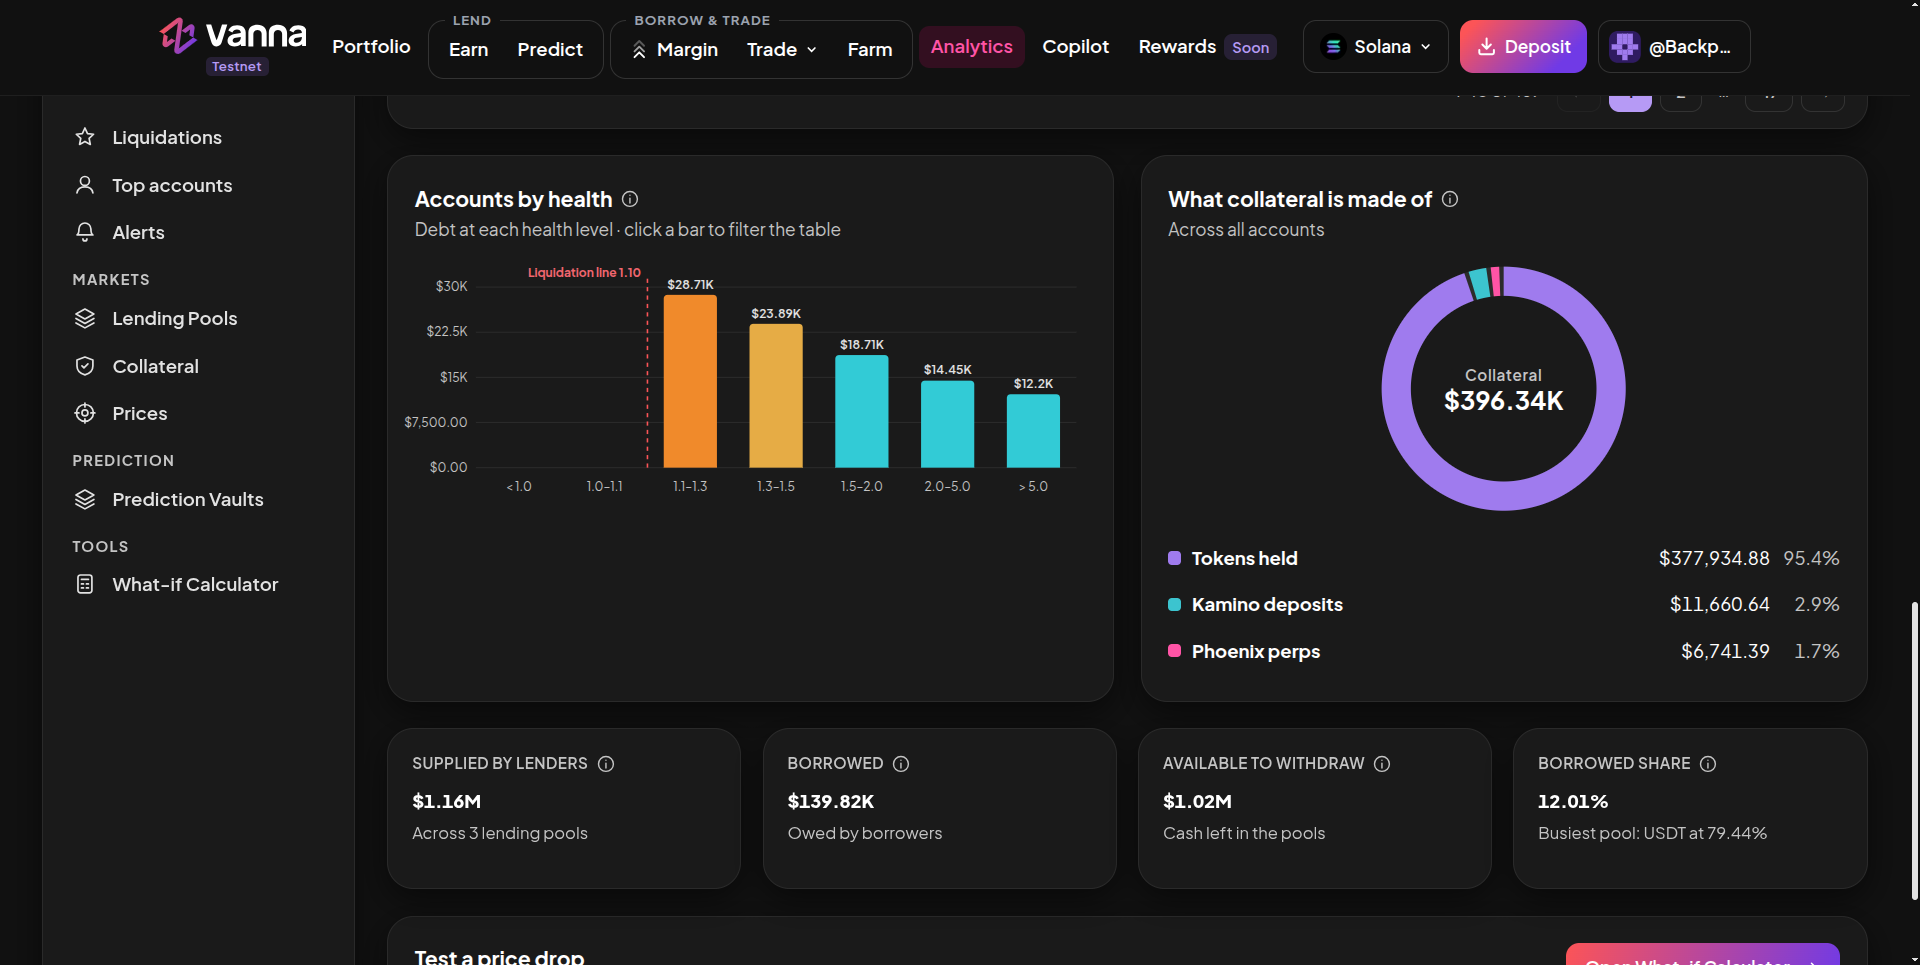Image resolution: width=1920 pixels, height=965 pixels.
Task: Click the 12.01% borrowed share value
Action: [1573, 801]
